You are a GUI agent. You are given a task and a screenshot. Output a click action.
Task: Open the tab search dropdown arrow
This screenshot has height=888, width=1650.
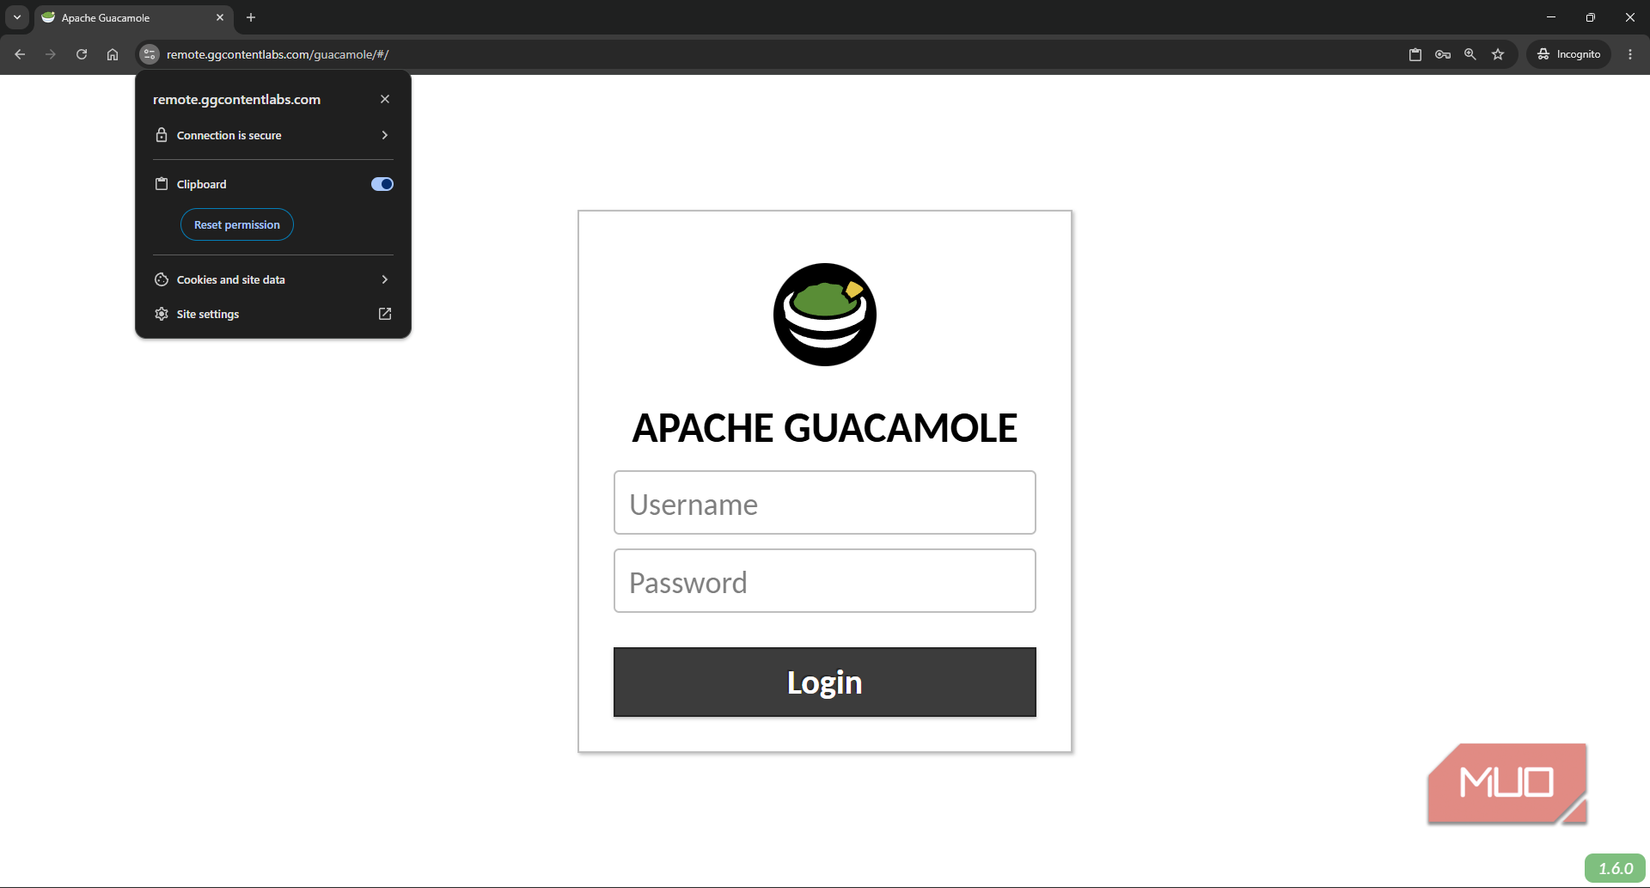[x=17, y=17]
